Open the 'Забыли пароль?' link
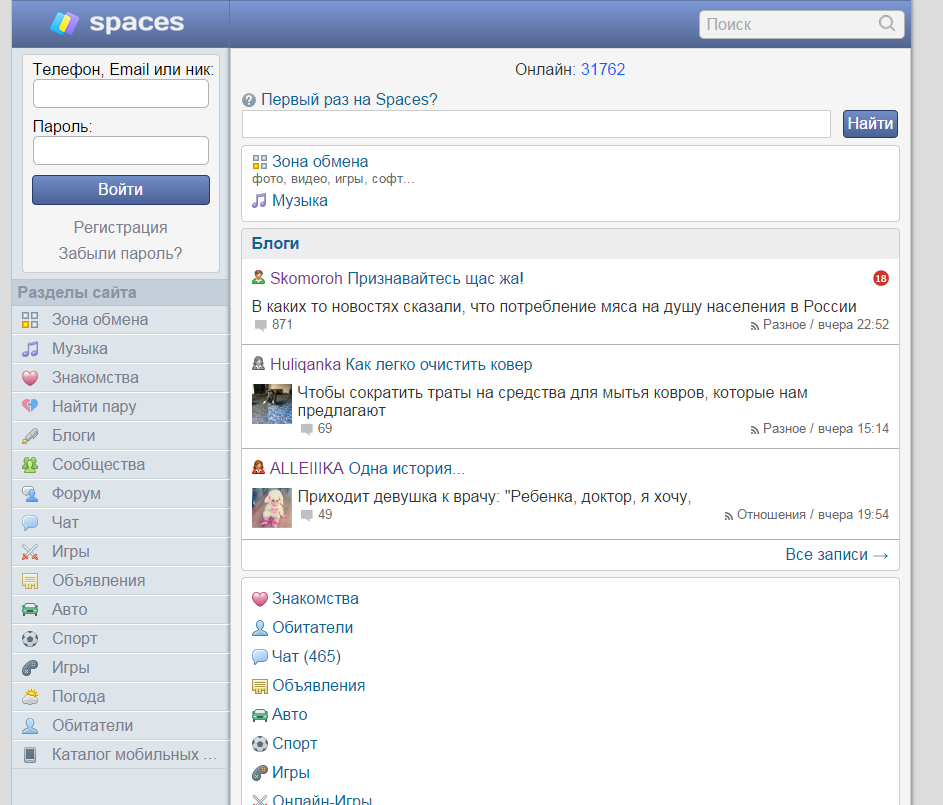Screen dimensions: 943x805 [120, 254]
